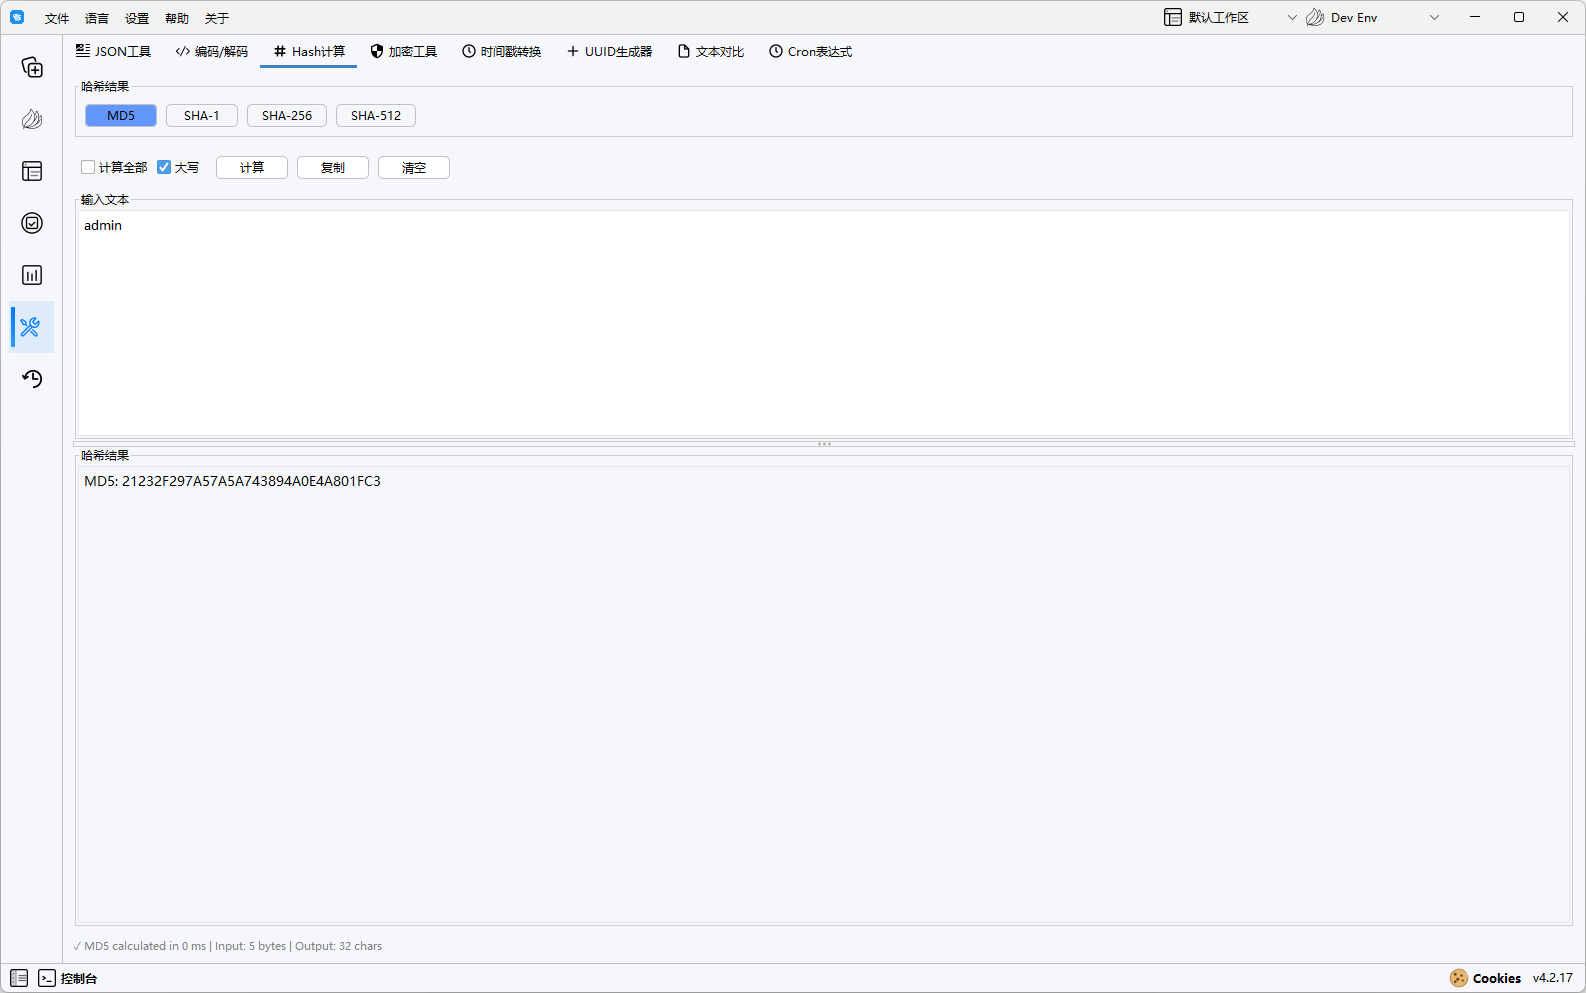
Task: Toggle the sidebar panel icon in status bar
Action: (x=19, y=978)
